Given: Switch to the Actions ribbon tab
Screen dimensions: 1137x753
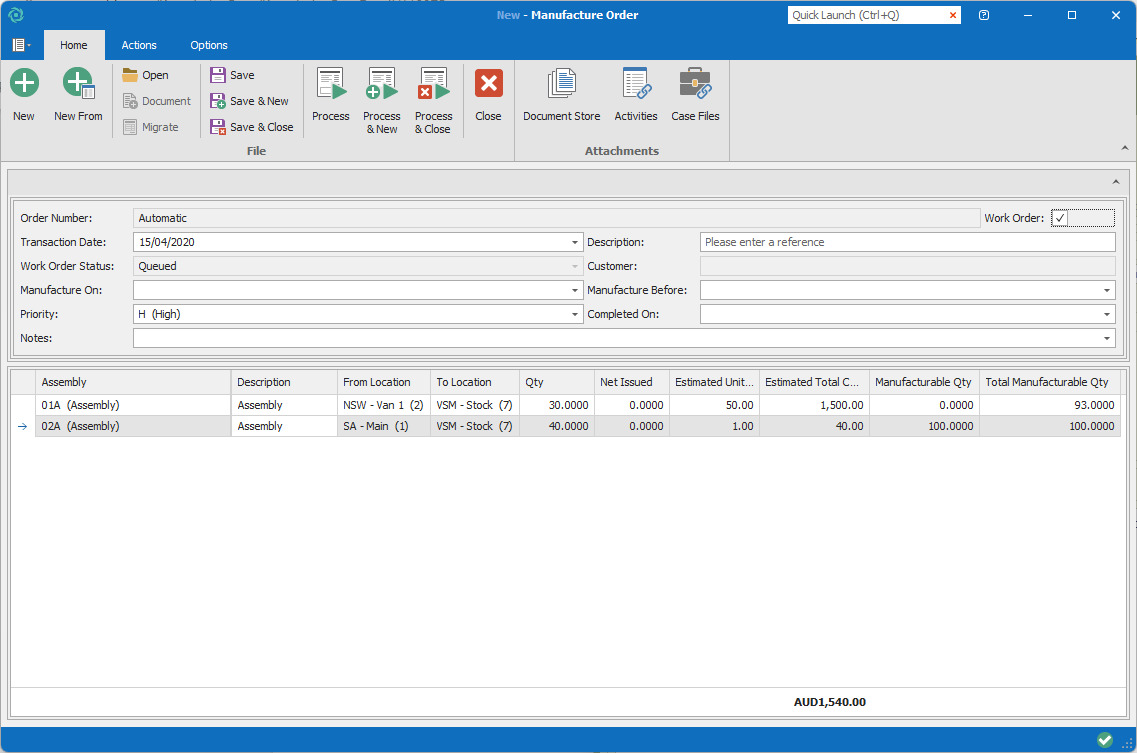Looking at the screenshot, I should coord(139,45).
